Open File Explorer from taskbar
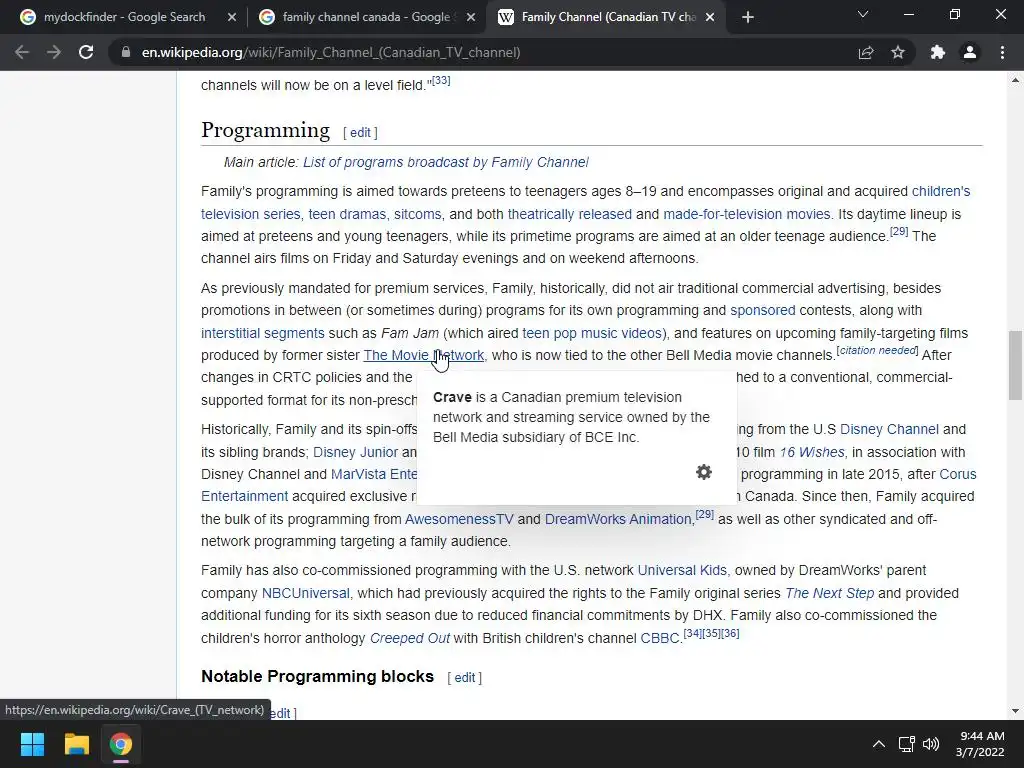The height and width of the screenshot is (768, 1024). coord(76,744)
